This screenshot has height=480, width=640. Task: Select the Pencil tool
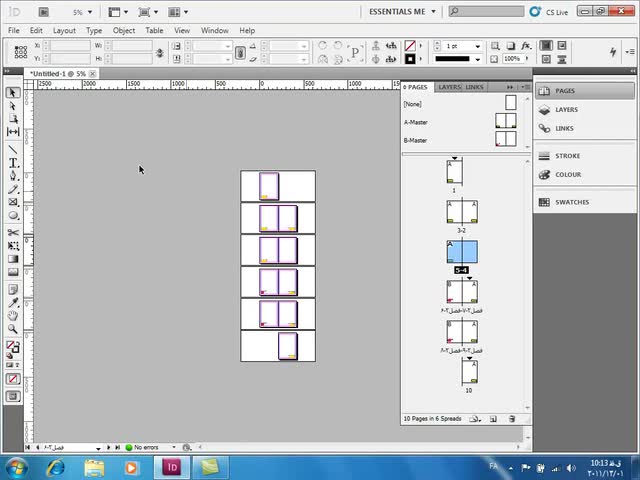pos(13,189)
